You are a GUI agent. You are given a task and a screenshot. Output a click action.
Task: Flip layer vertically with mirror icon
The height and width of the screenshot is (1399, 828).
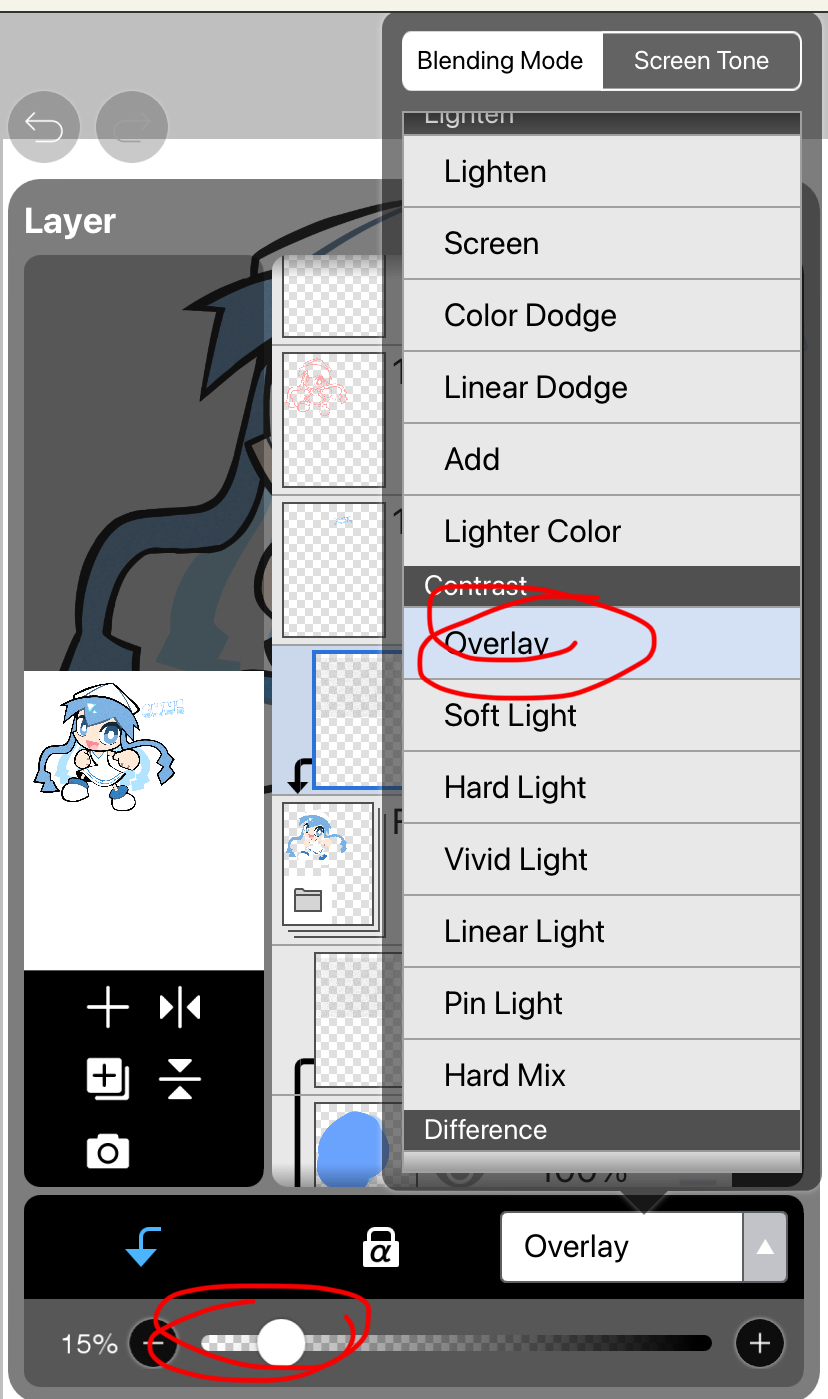[x=180, y=1079]
